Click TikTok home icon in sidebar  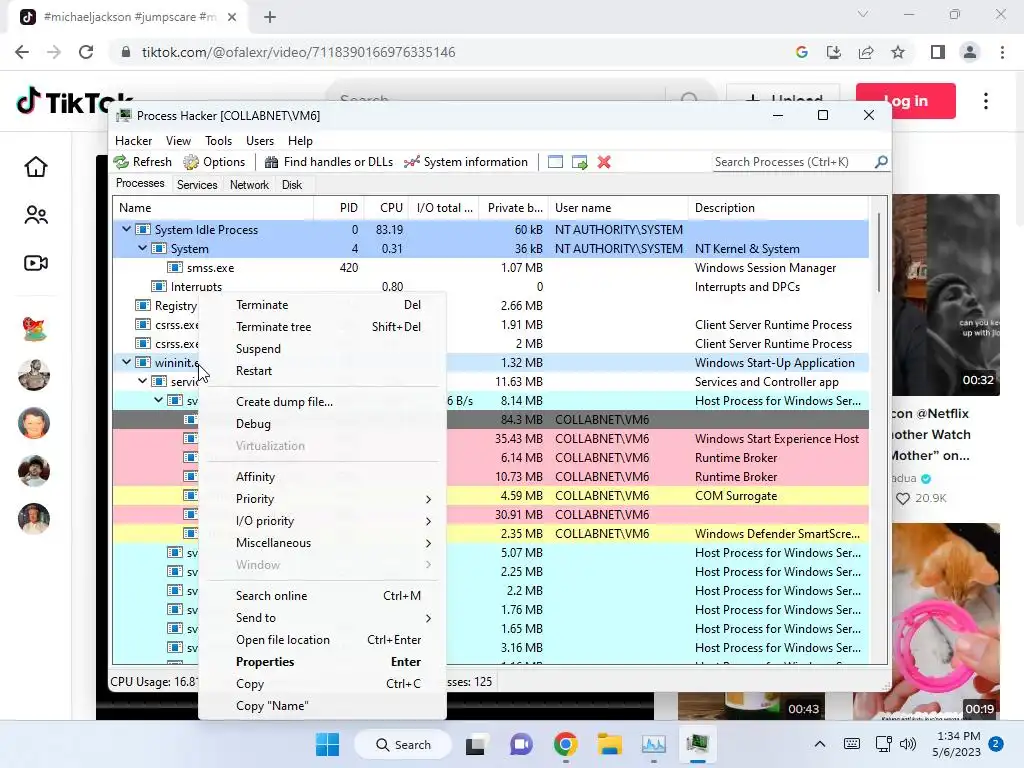36,167
